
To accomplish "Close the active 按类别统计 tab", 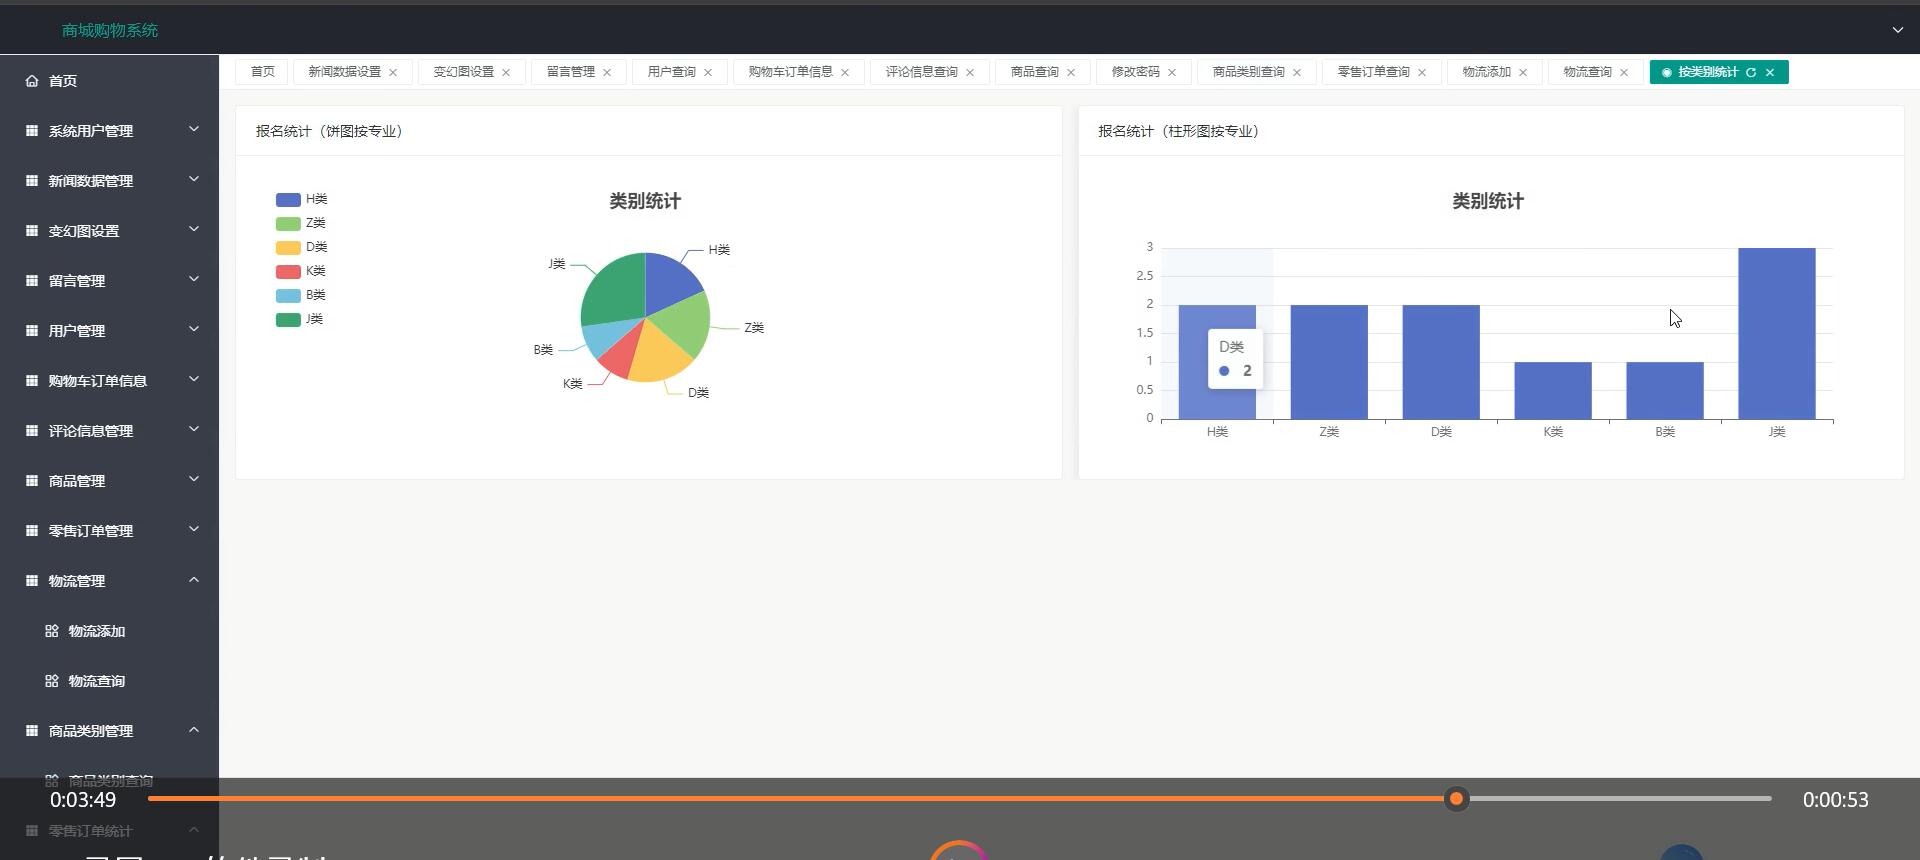I will click(x=1770, y=72).
